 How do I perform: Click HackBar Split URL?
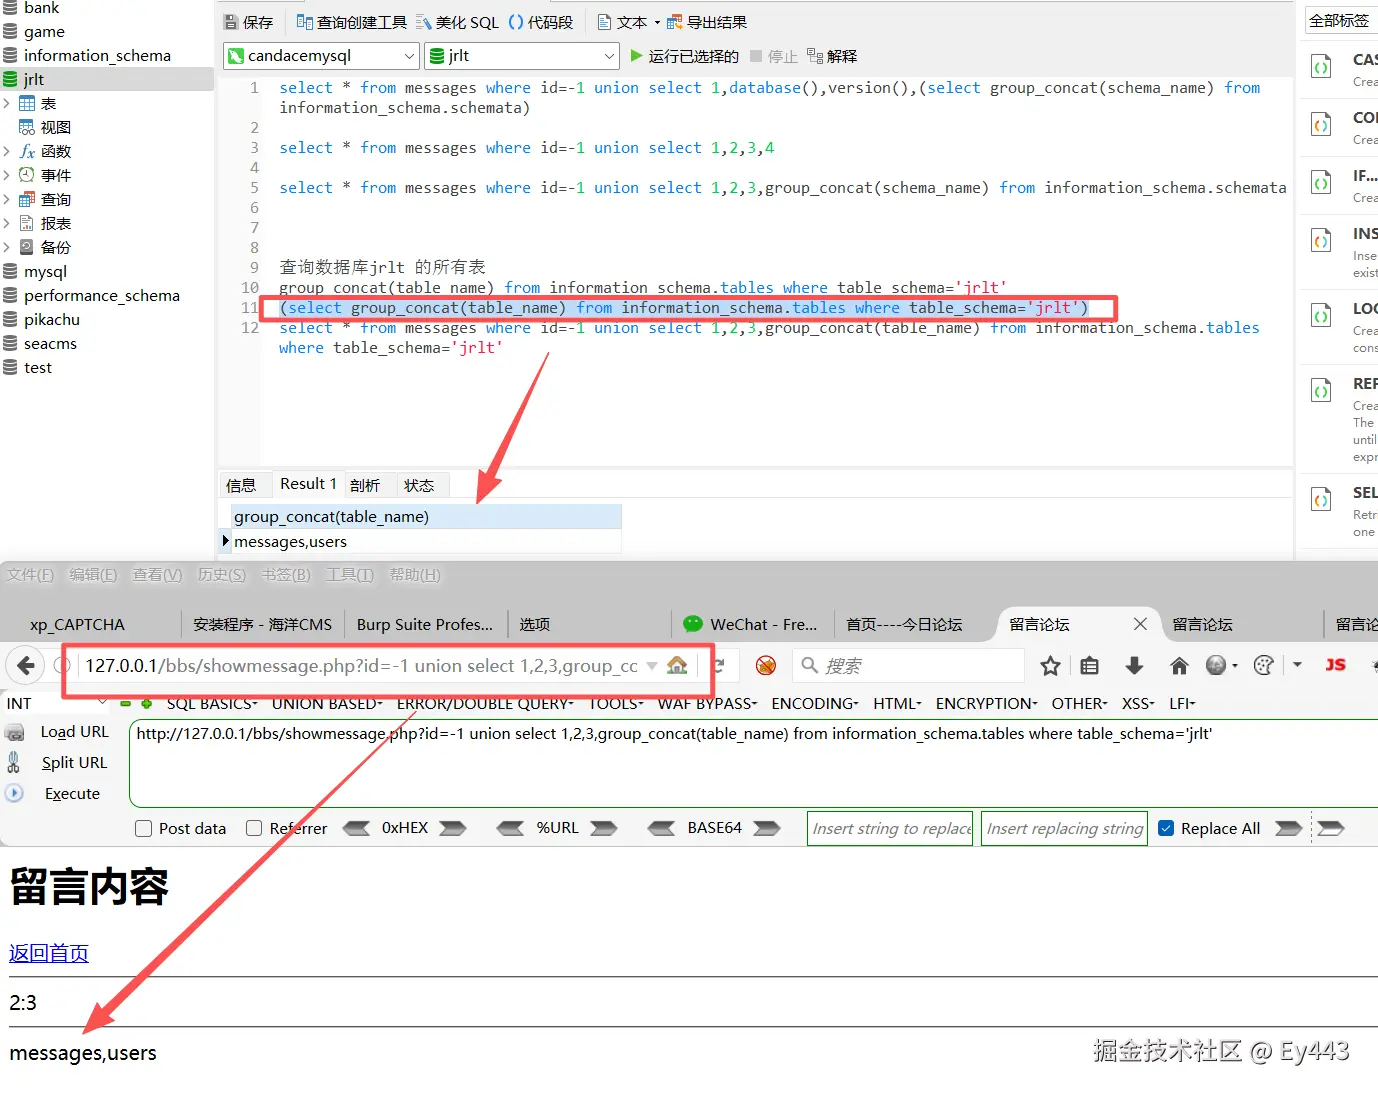(x=74, y=763)
